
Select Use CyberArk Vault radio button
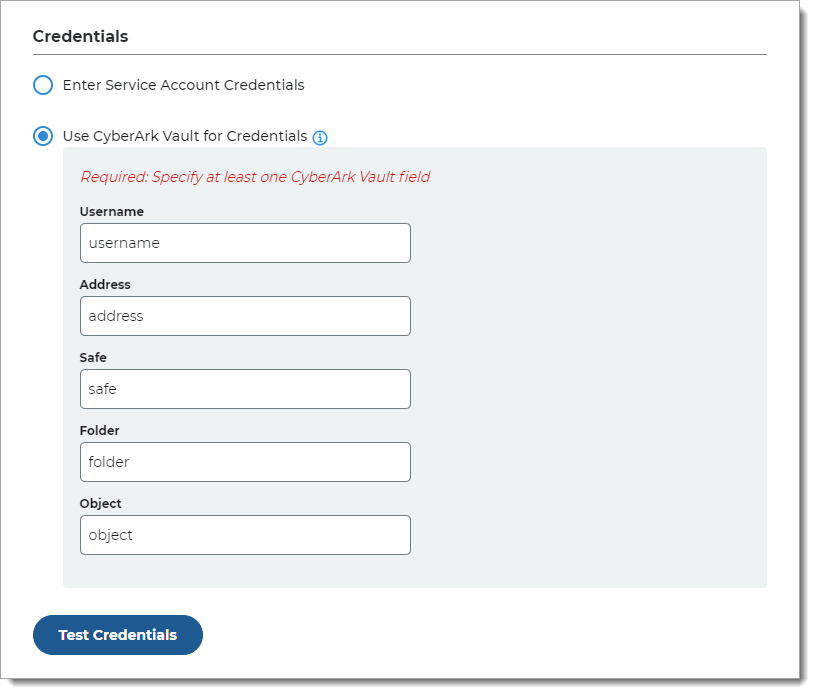[x=43, y=136]
